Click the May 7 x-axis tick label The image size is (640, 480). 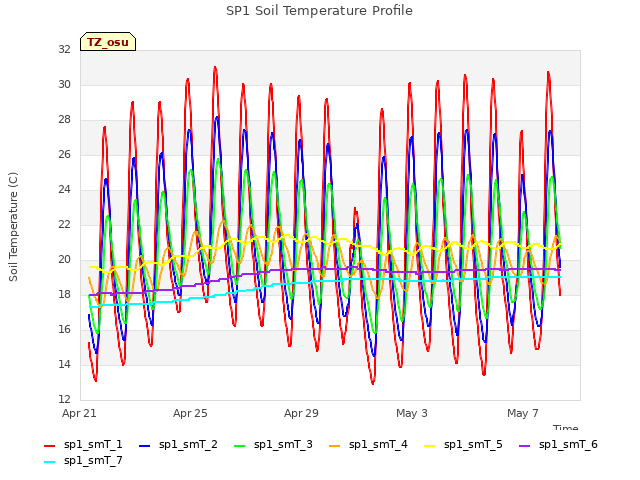click(x=523, y=413)
